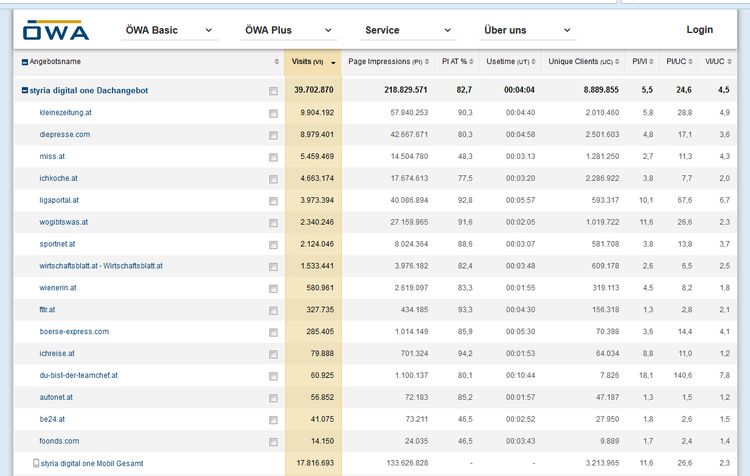
Task: Tick checkbox for styria digital one Dachangebot
Action: point(273,91)
